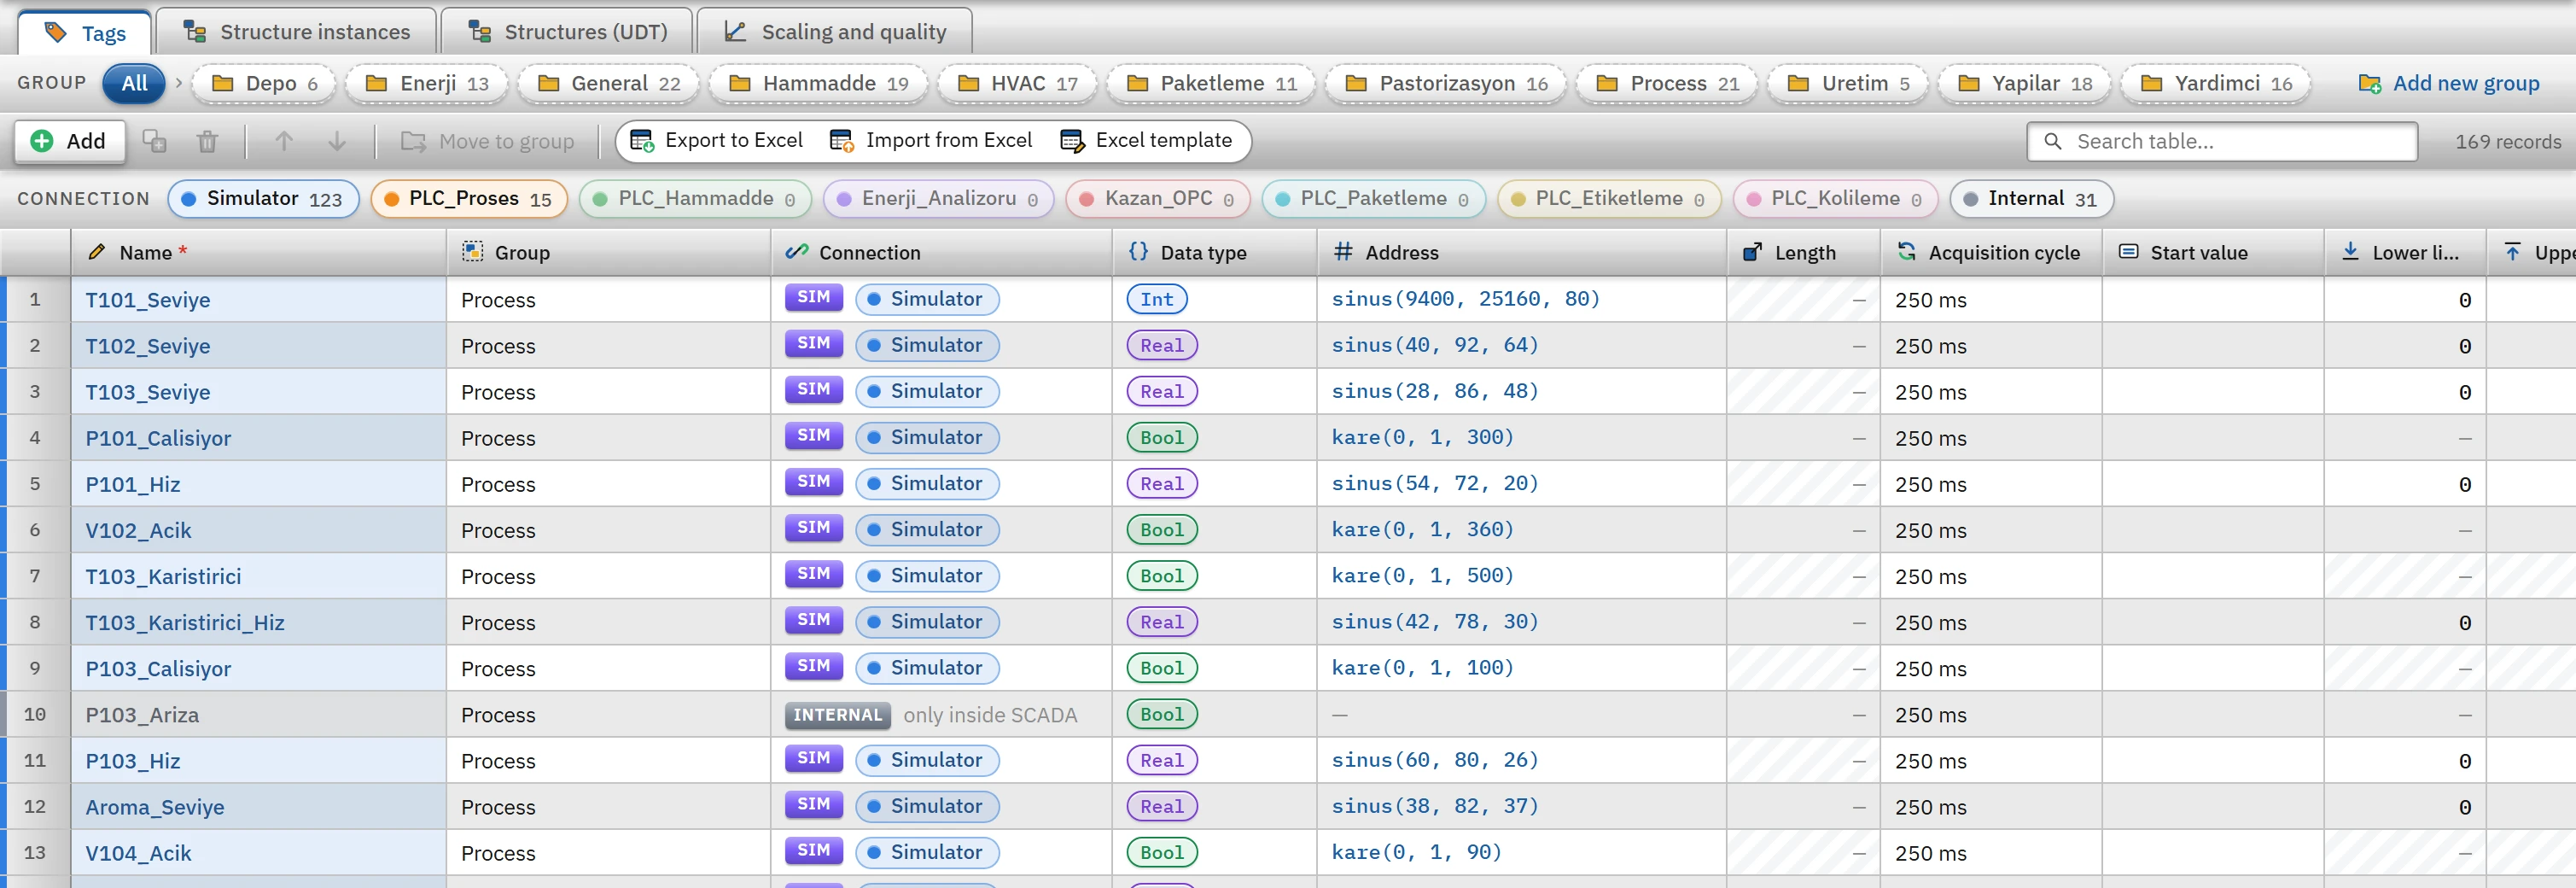Click the Acquisition cycle refresh icon
Image resolution: width=2576 pixels, height=888 pixels.
(x=1906, y=252)
